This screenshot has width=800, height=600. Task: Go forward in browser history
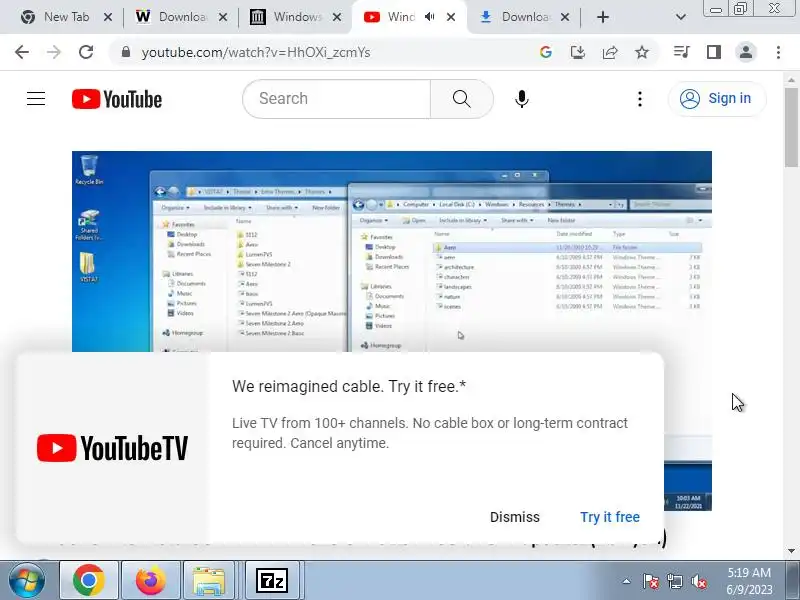click(54, 52)
